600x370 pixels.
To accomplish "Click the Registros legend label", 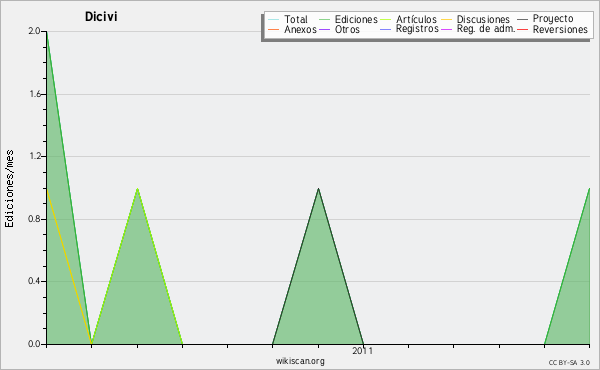I will [417, 29].
